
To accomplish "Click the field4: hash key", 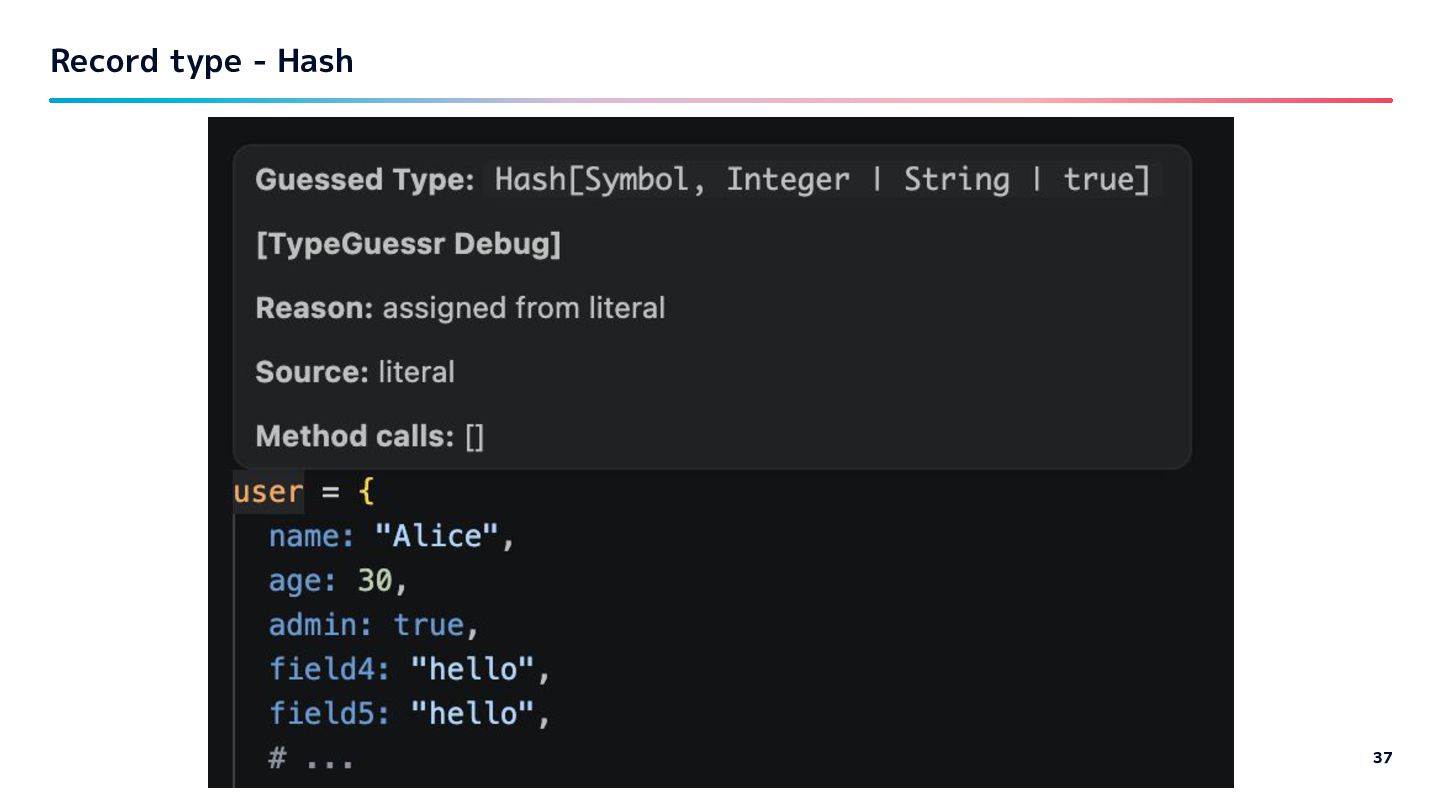I will pyautogui.click(x=330, y=669).
